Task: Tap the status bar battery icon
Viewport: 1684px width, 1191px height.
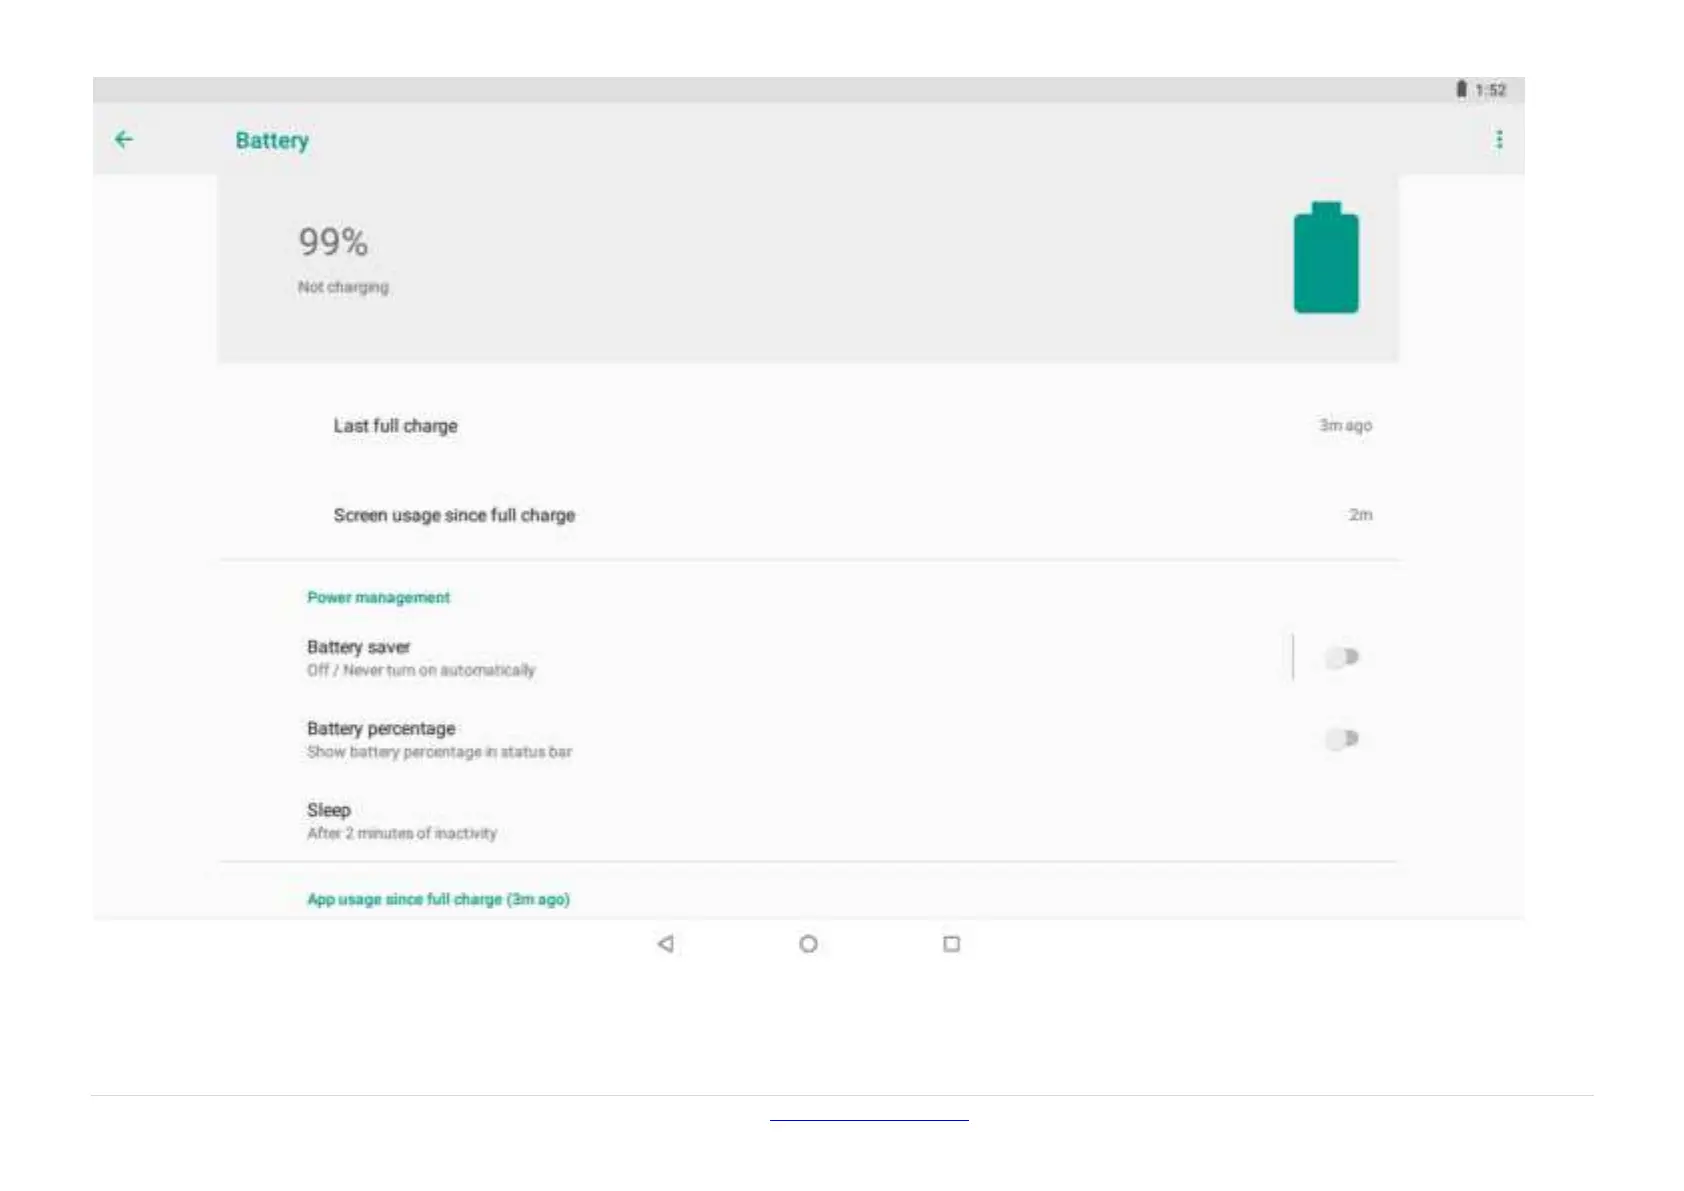Action: [1461, 90]
